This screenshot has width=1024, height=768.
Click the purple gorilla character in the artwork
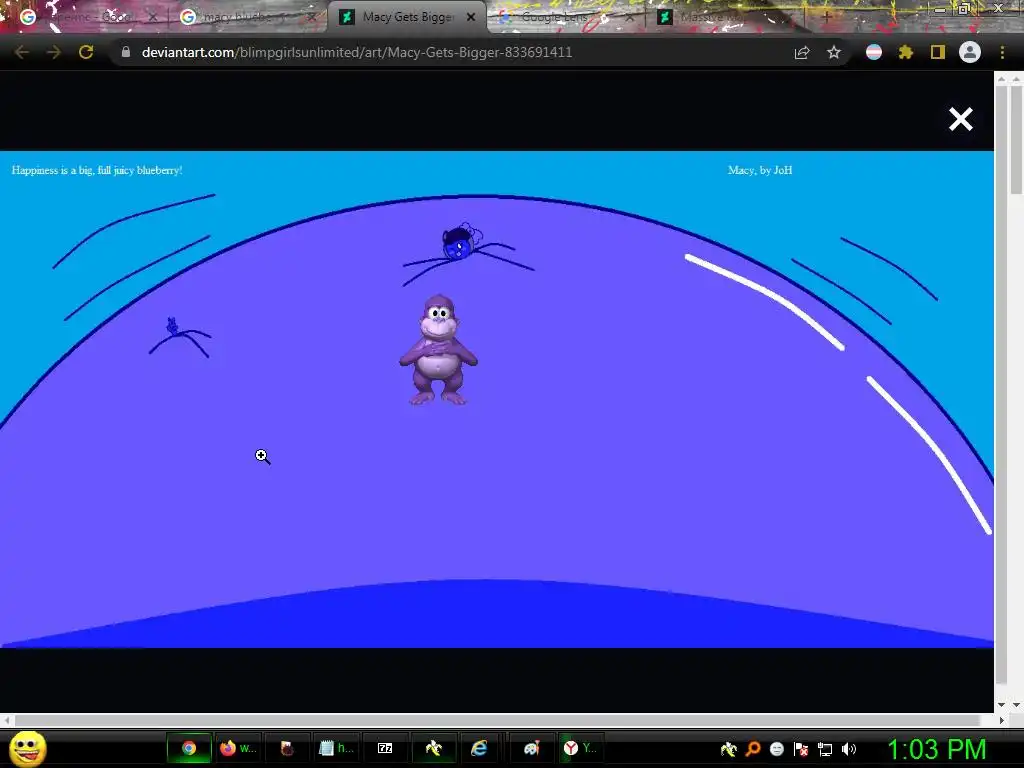tap(438, 350)
